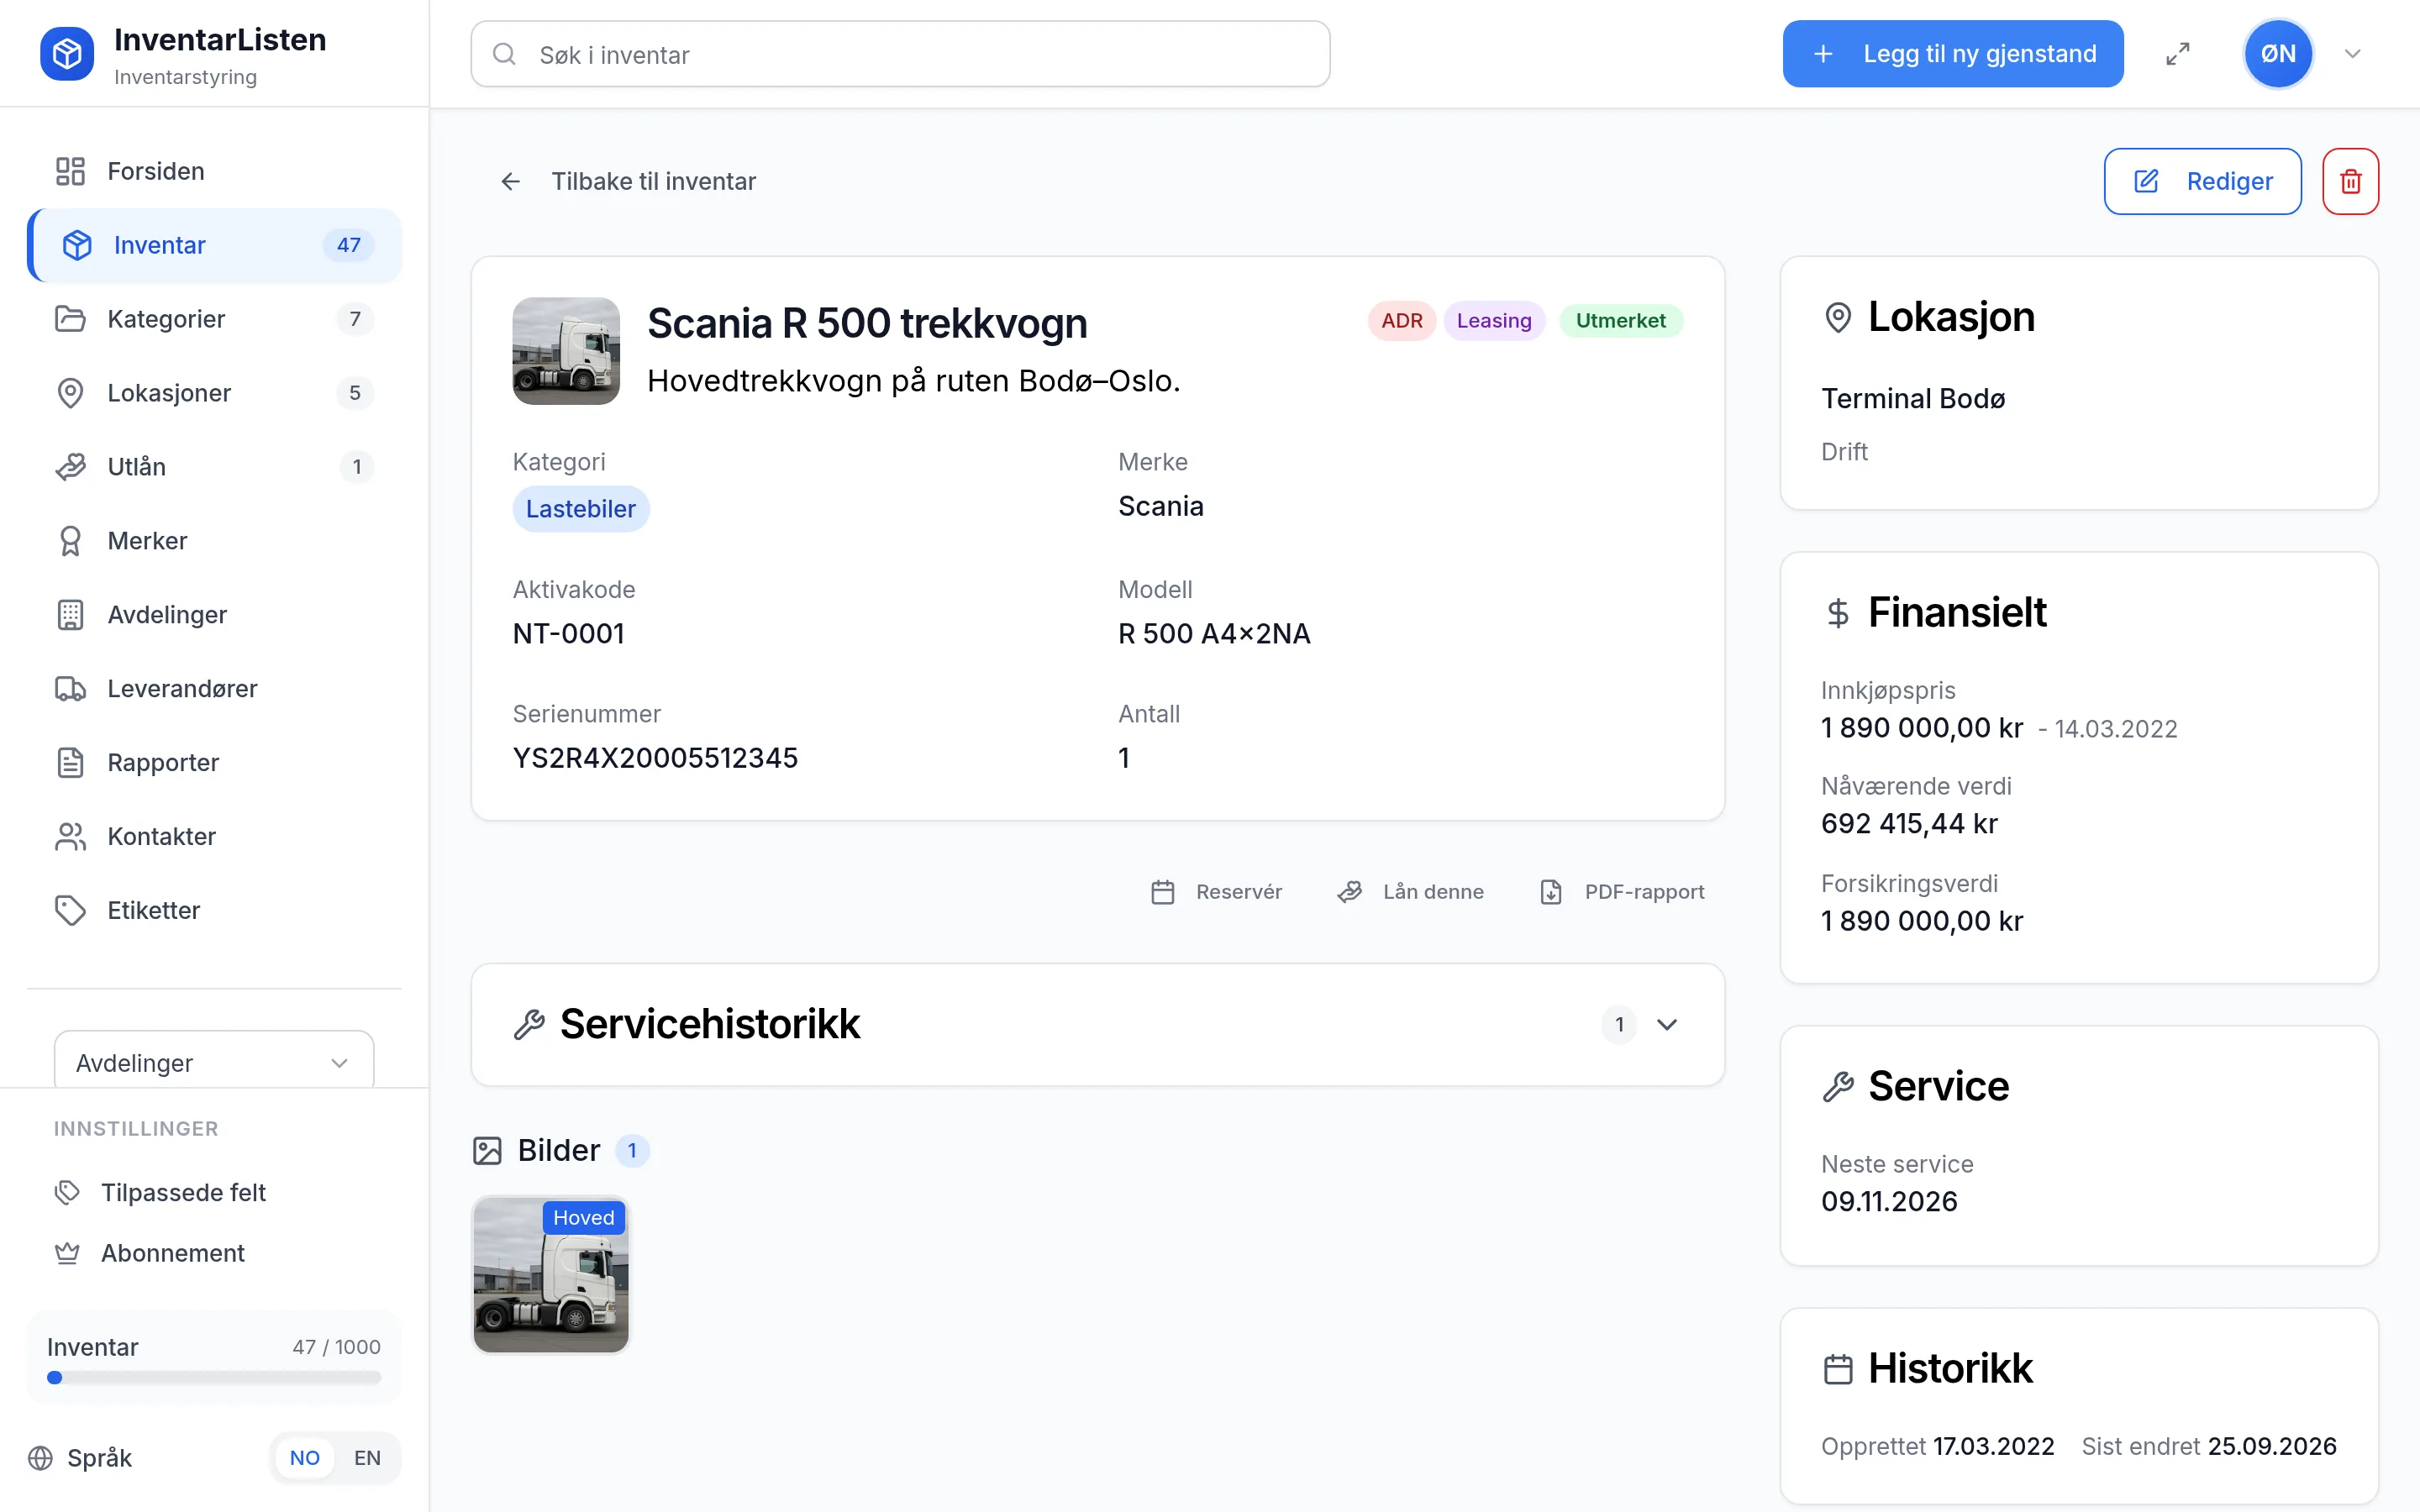Click the Lastebiler category chip
The image size is (2420, 1512).
tap(581, 509)
